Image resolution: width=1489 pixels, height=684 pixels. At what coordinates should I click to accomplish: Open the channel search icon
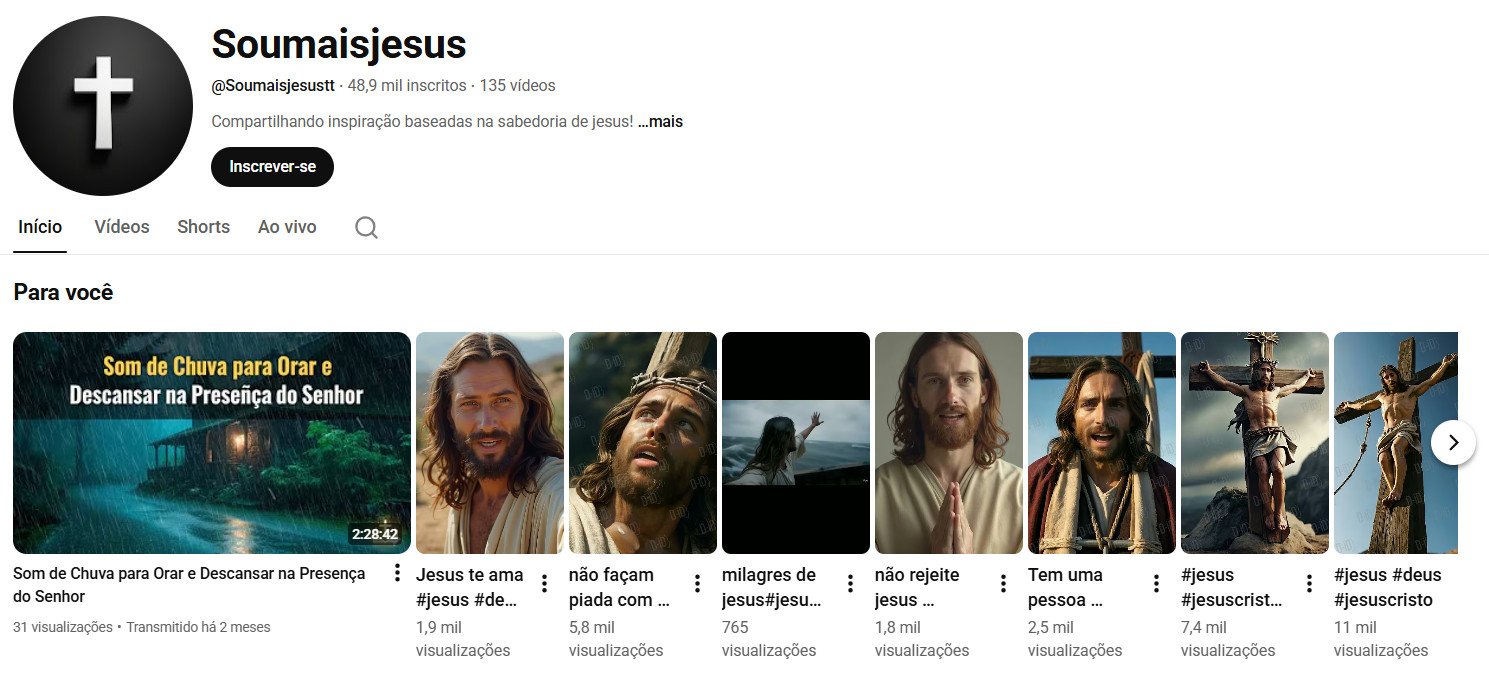366,227
